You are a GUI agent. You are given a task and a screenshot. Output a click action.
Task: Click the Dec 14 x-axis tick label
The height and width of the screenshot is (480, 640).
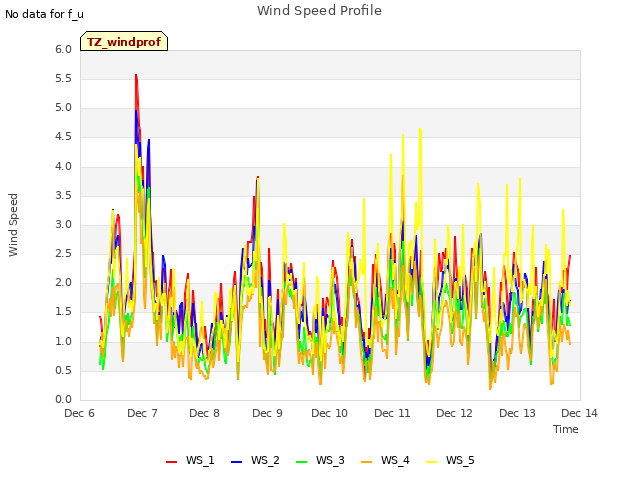coord(579,413)
